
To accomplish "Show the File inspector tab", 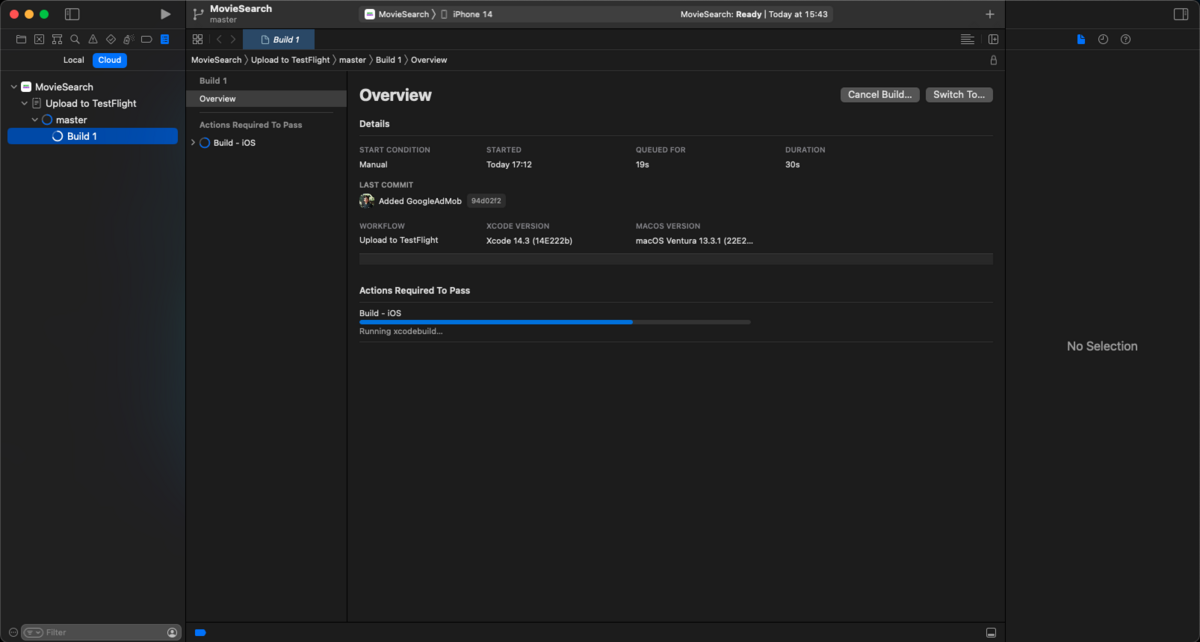I will (x=1081, y=39).
